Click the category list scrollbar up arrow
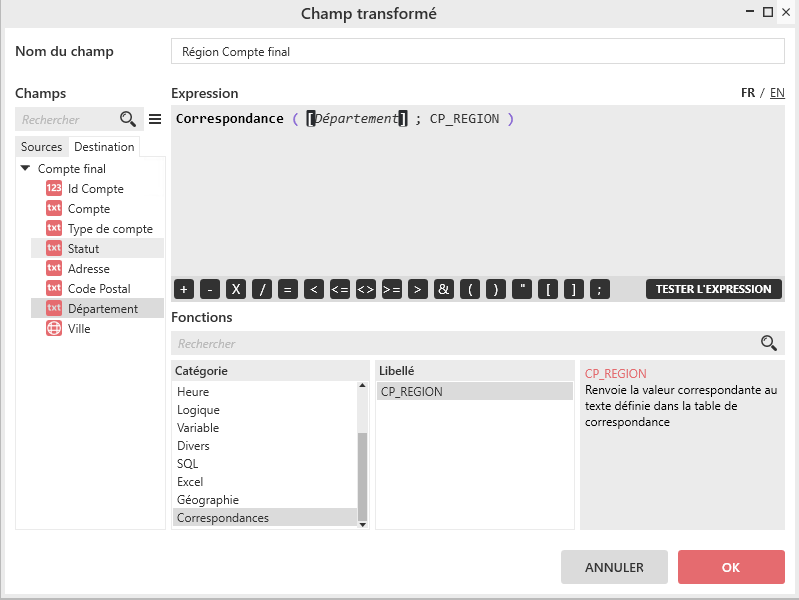 363,386
